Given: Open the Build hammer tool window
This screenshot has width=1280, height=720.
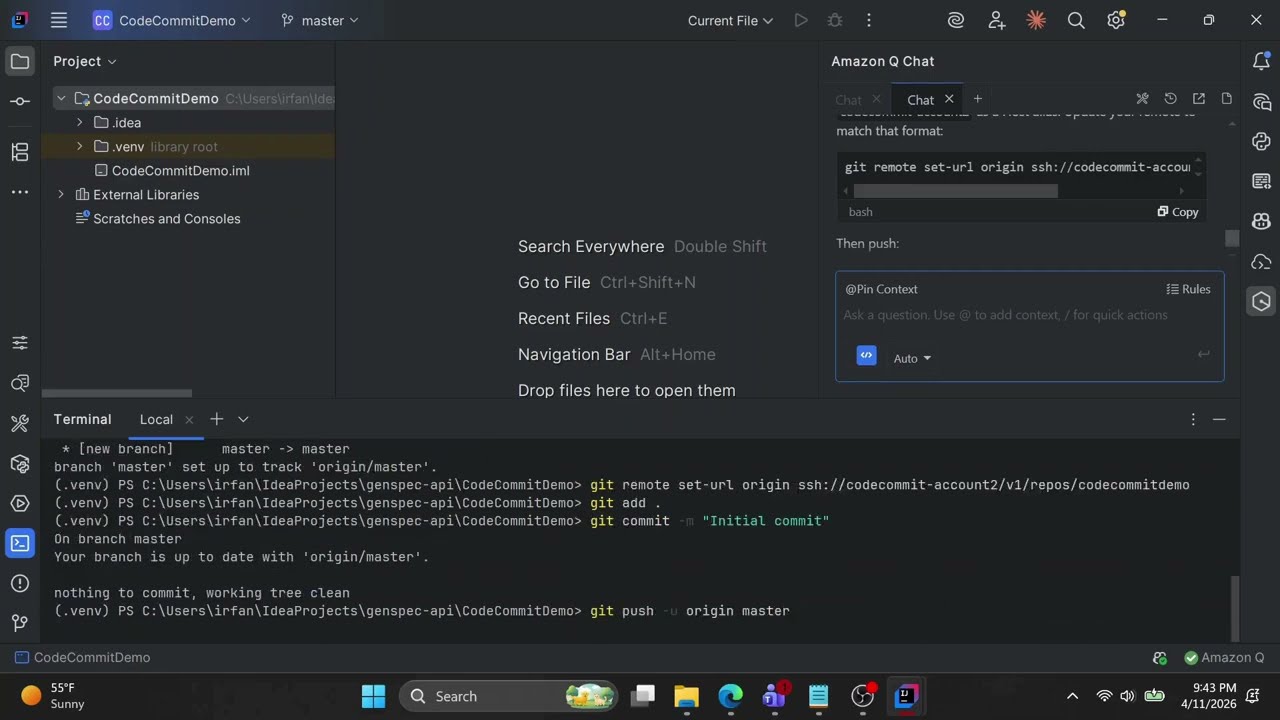Looking at the screenshot, I should tap(20, 423).
